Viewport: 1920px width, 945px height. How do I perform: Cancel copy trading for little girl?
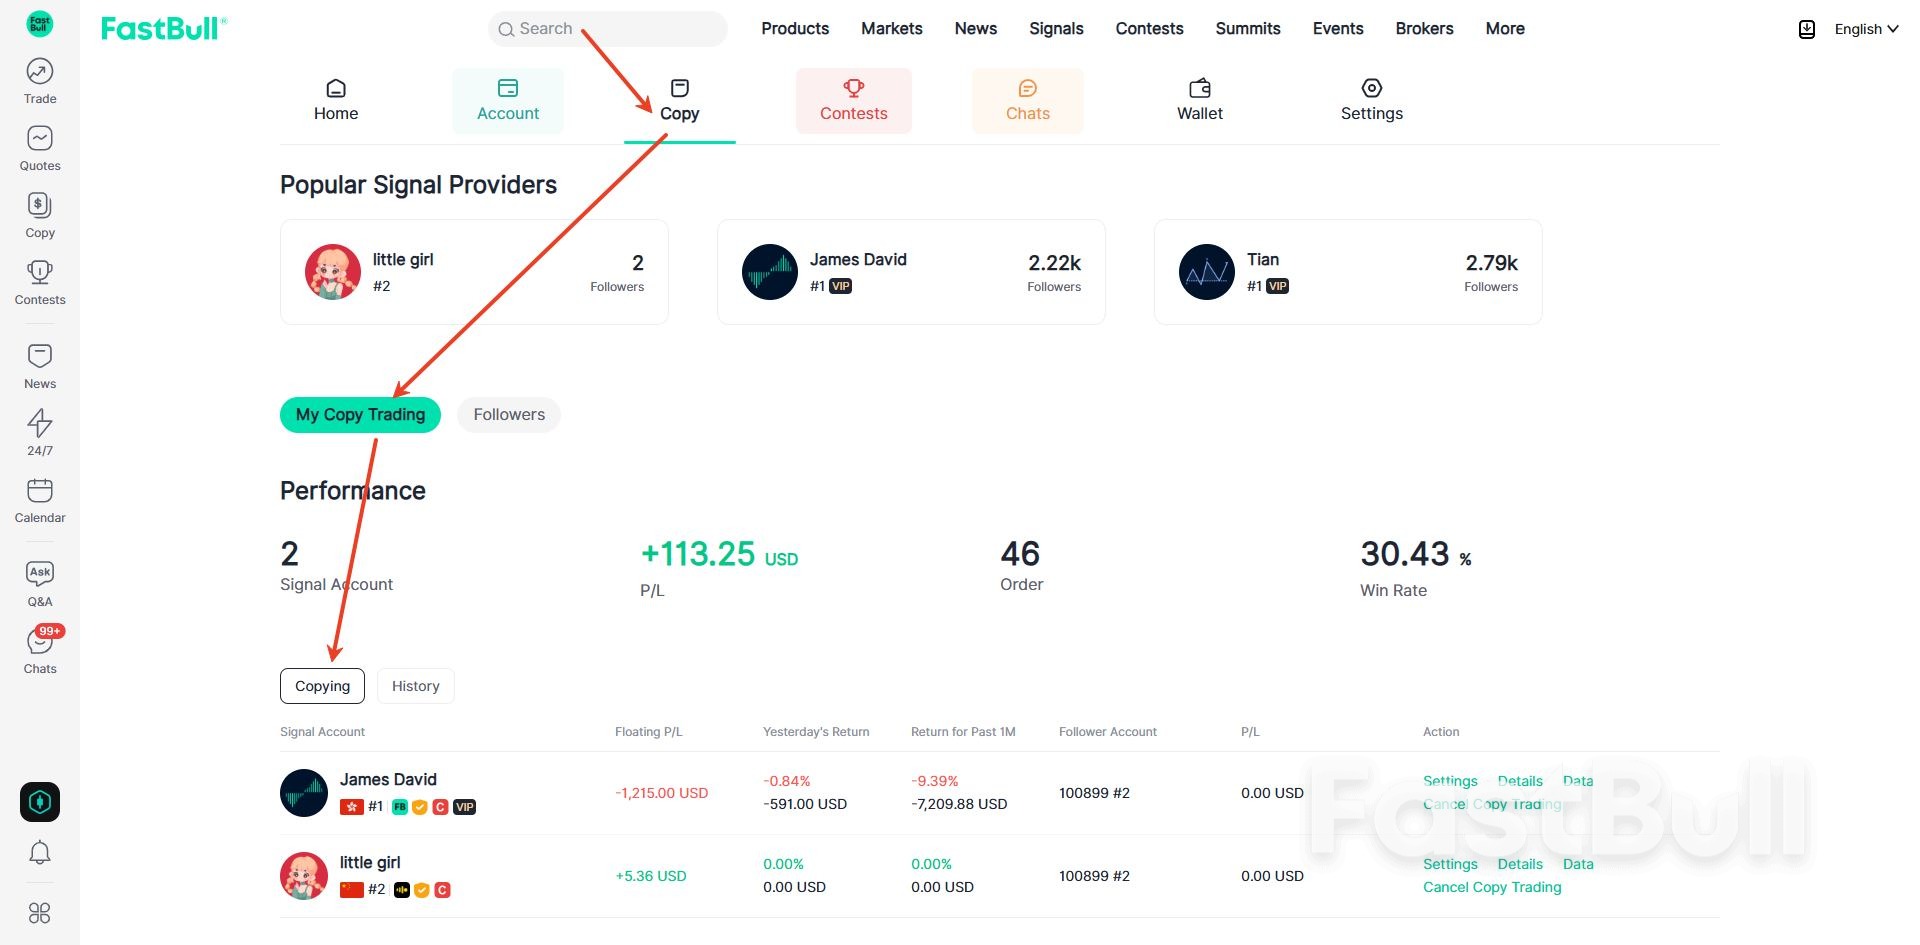[1491, 887]
